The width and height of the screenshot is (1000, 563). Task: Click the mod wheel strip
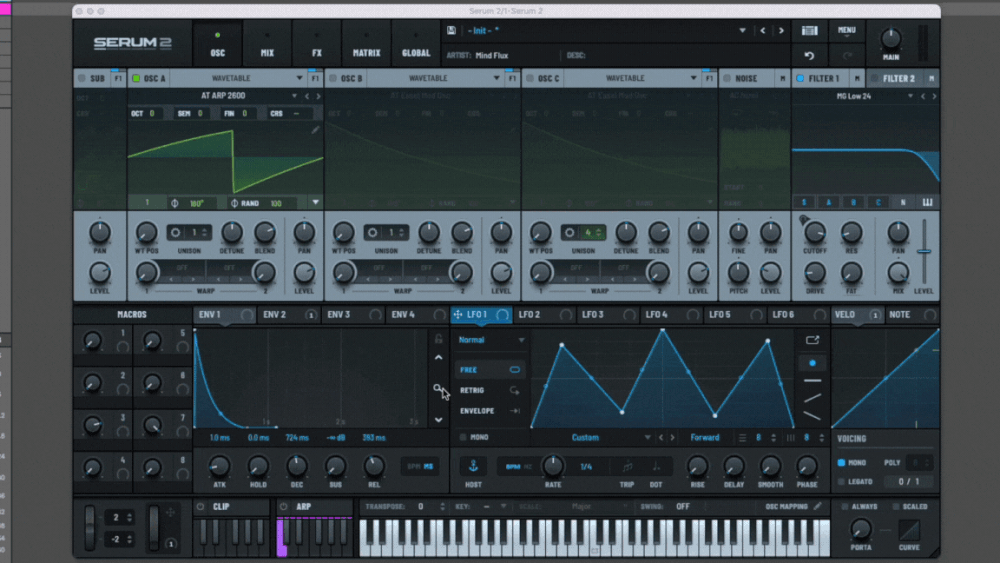(154, 527)
